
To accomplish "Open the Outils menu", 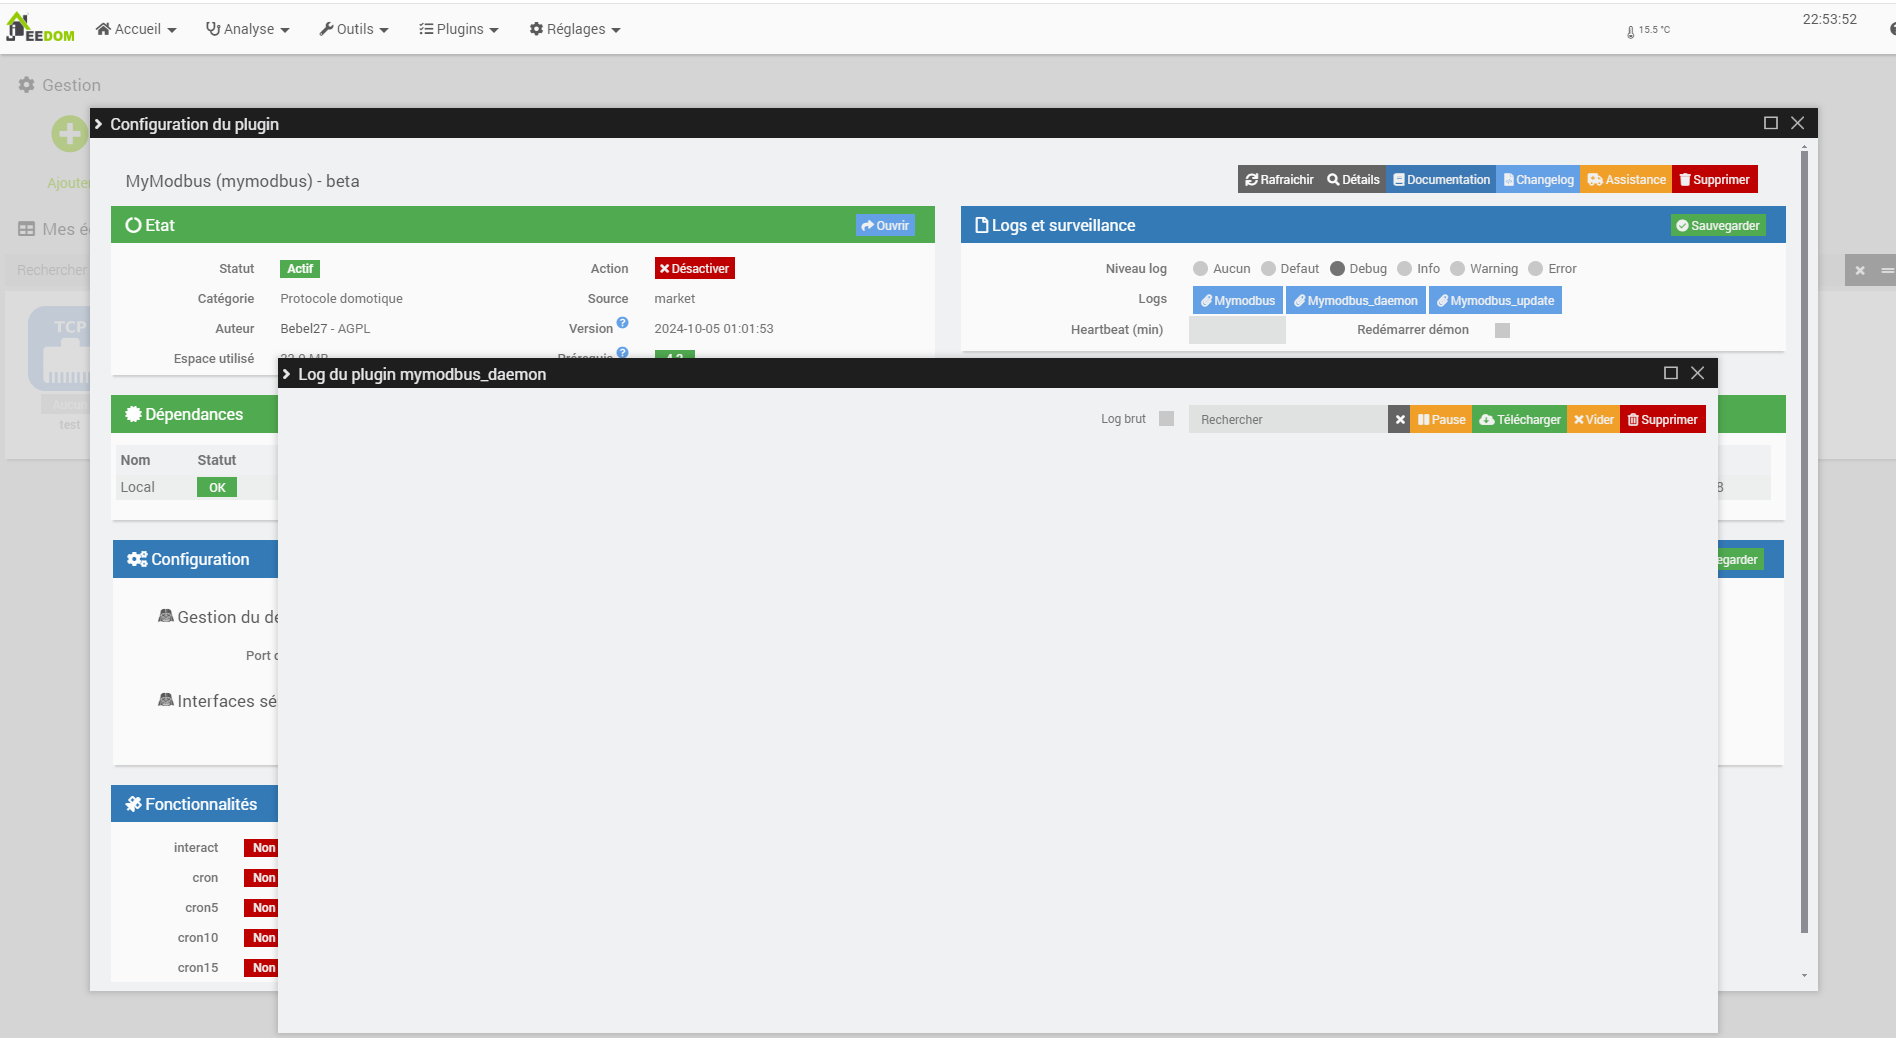I will [354, 29].
